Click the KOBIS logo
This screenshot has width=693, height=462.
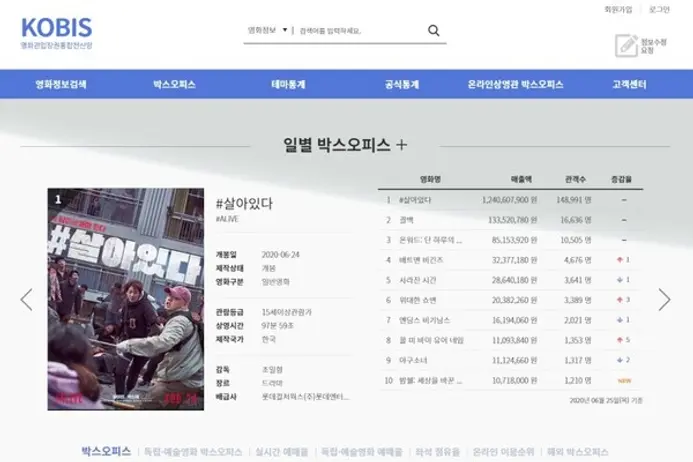tap(56, 31)
